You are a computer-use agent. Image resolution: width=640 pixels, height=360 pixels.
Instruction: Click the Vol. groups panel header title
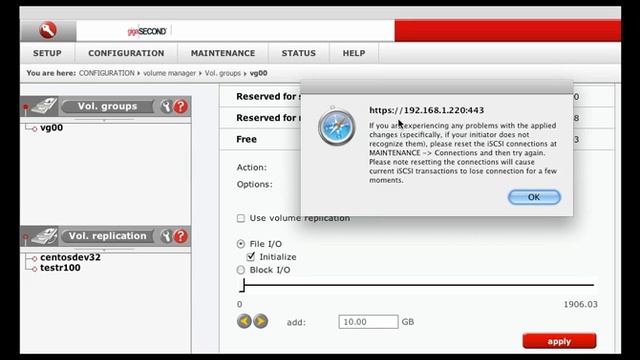pos(107,106)
